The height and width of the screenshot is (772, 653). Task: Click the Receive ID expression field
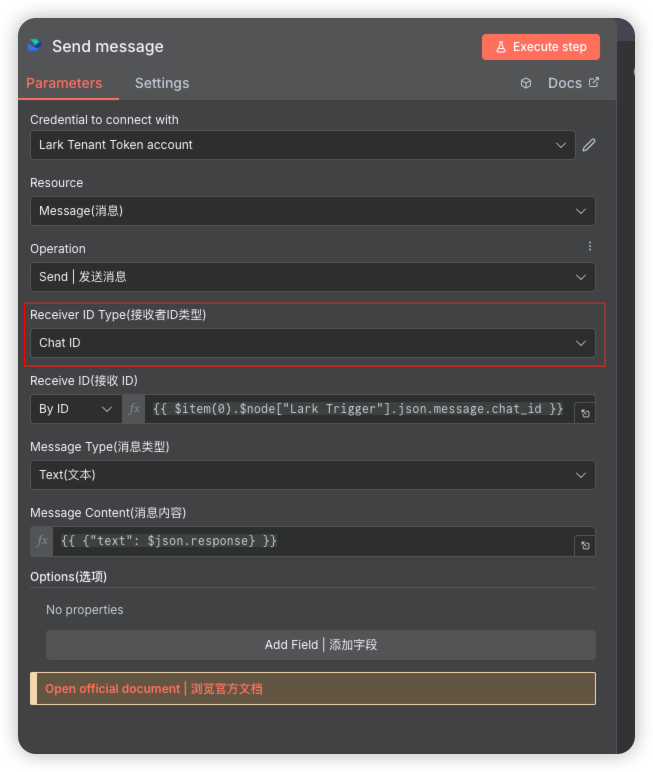pyautogui.click(x=359, y=409)
